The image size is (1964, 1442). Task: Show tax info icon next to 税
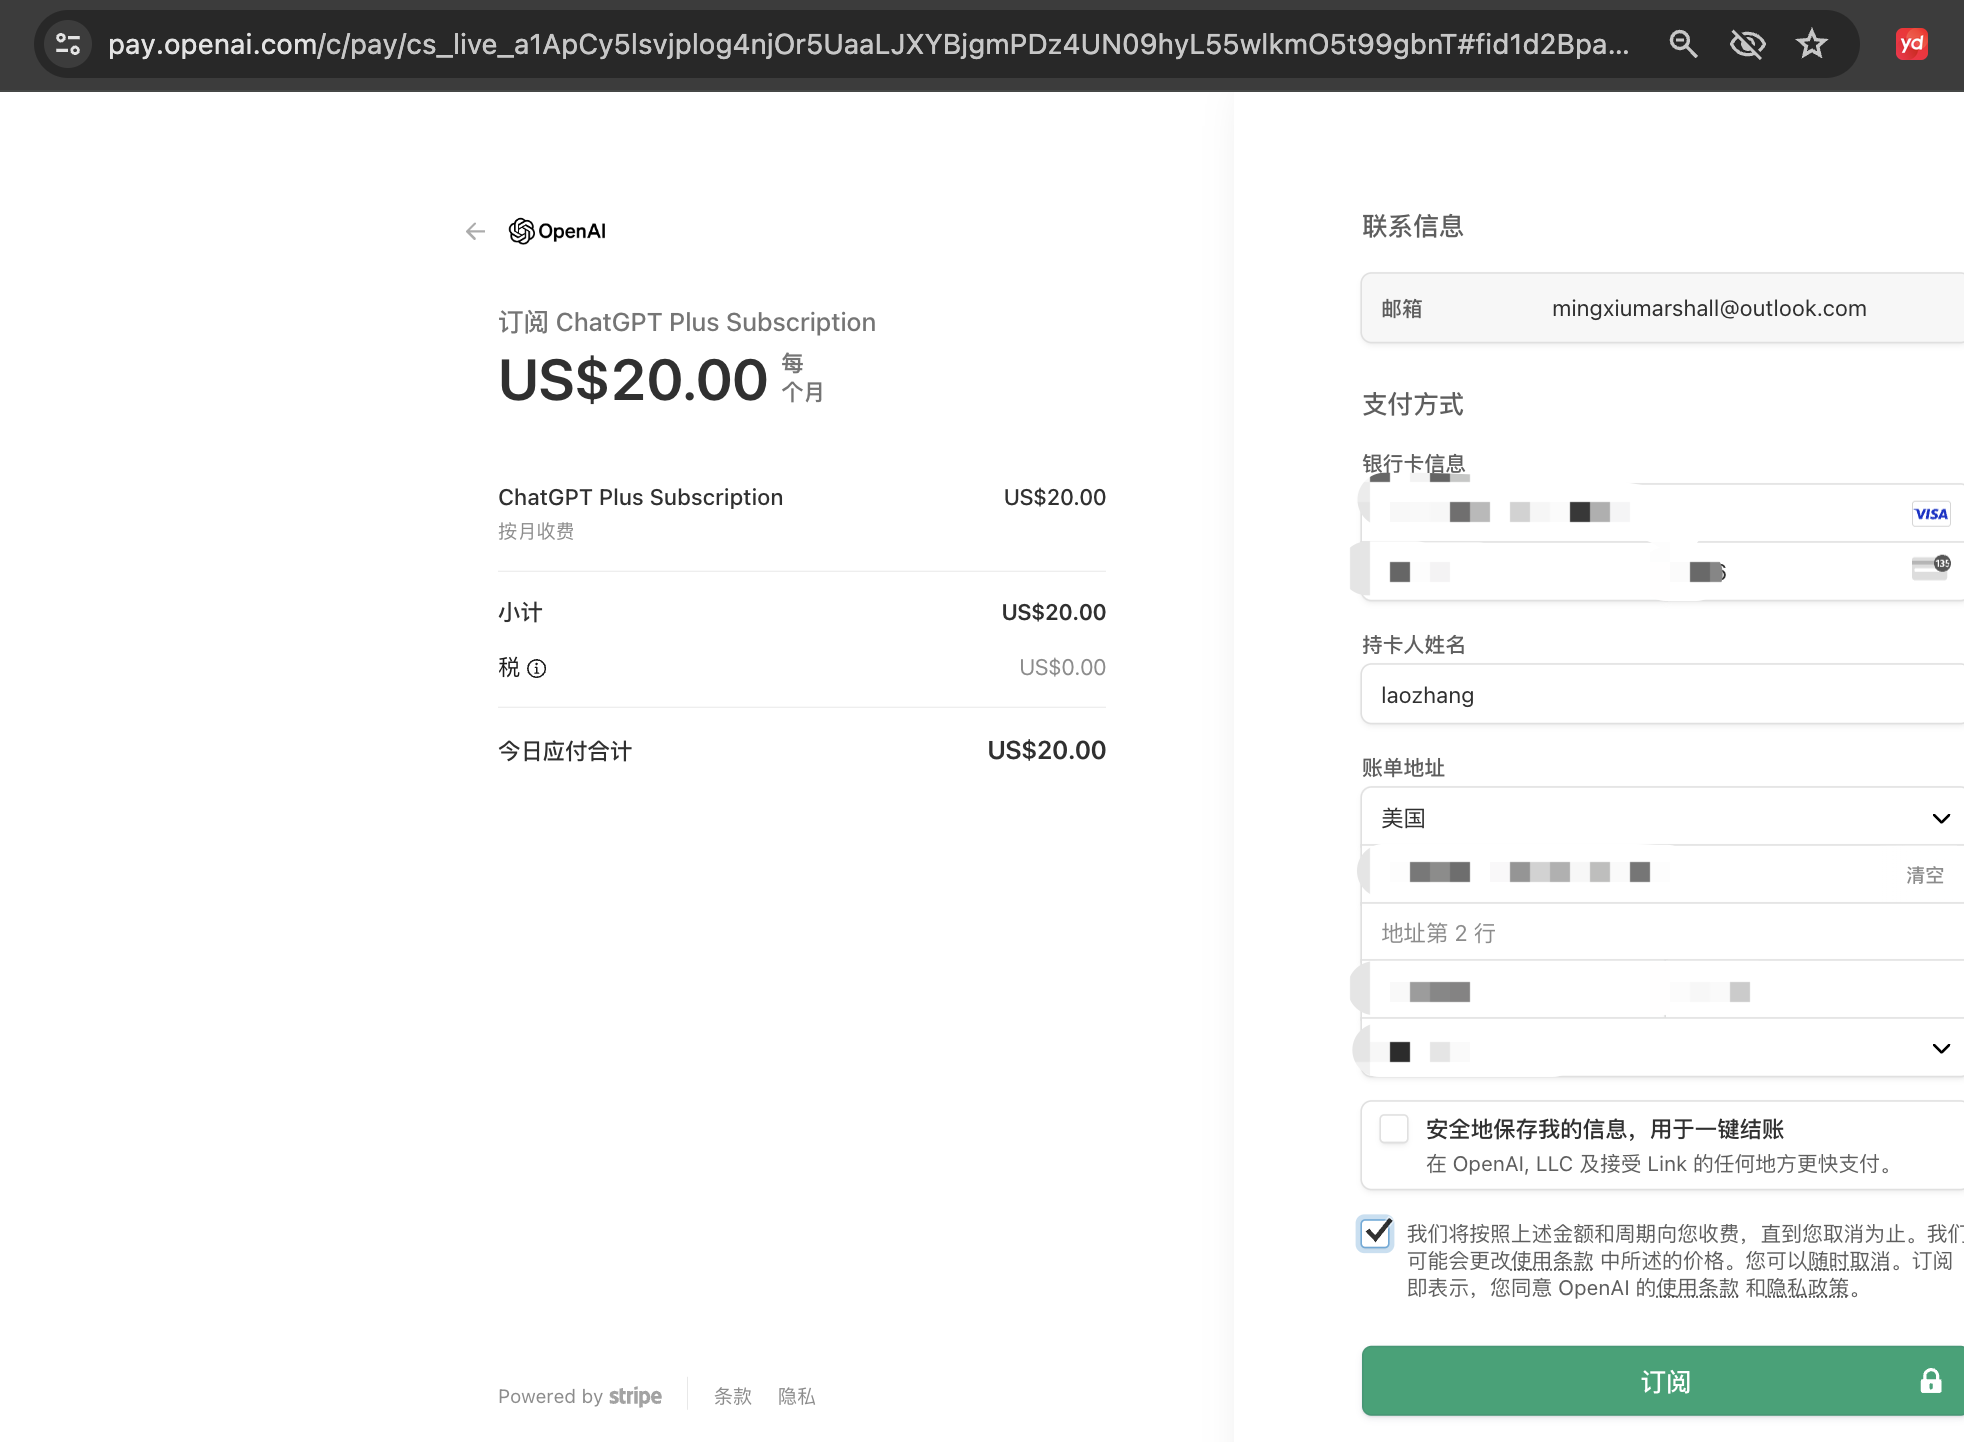pos(537,668)
